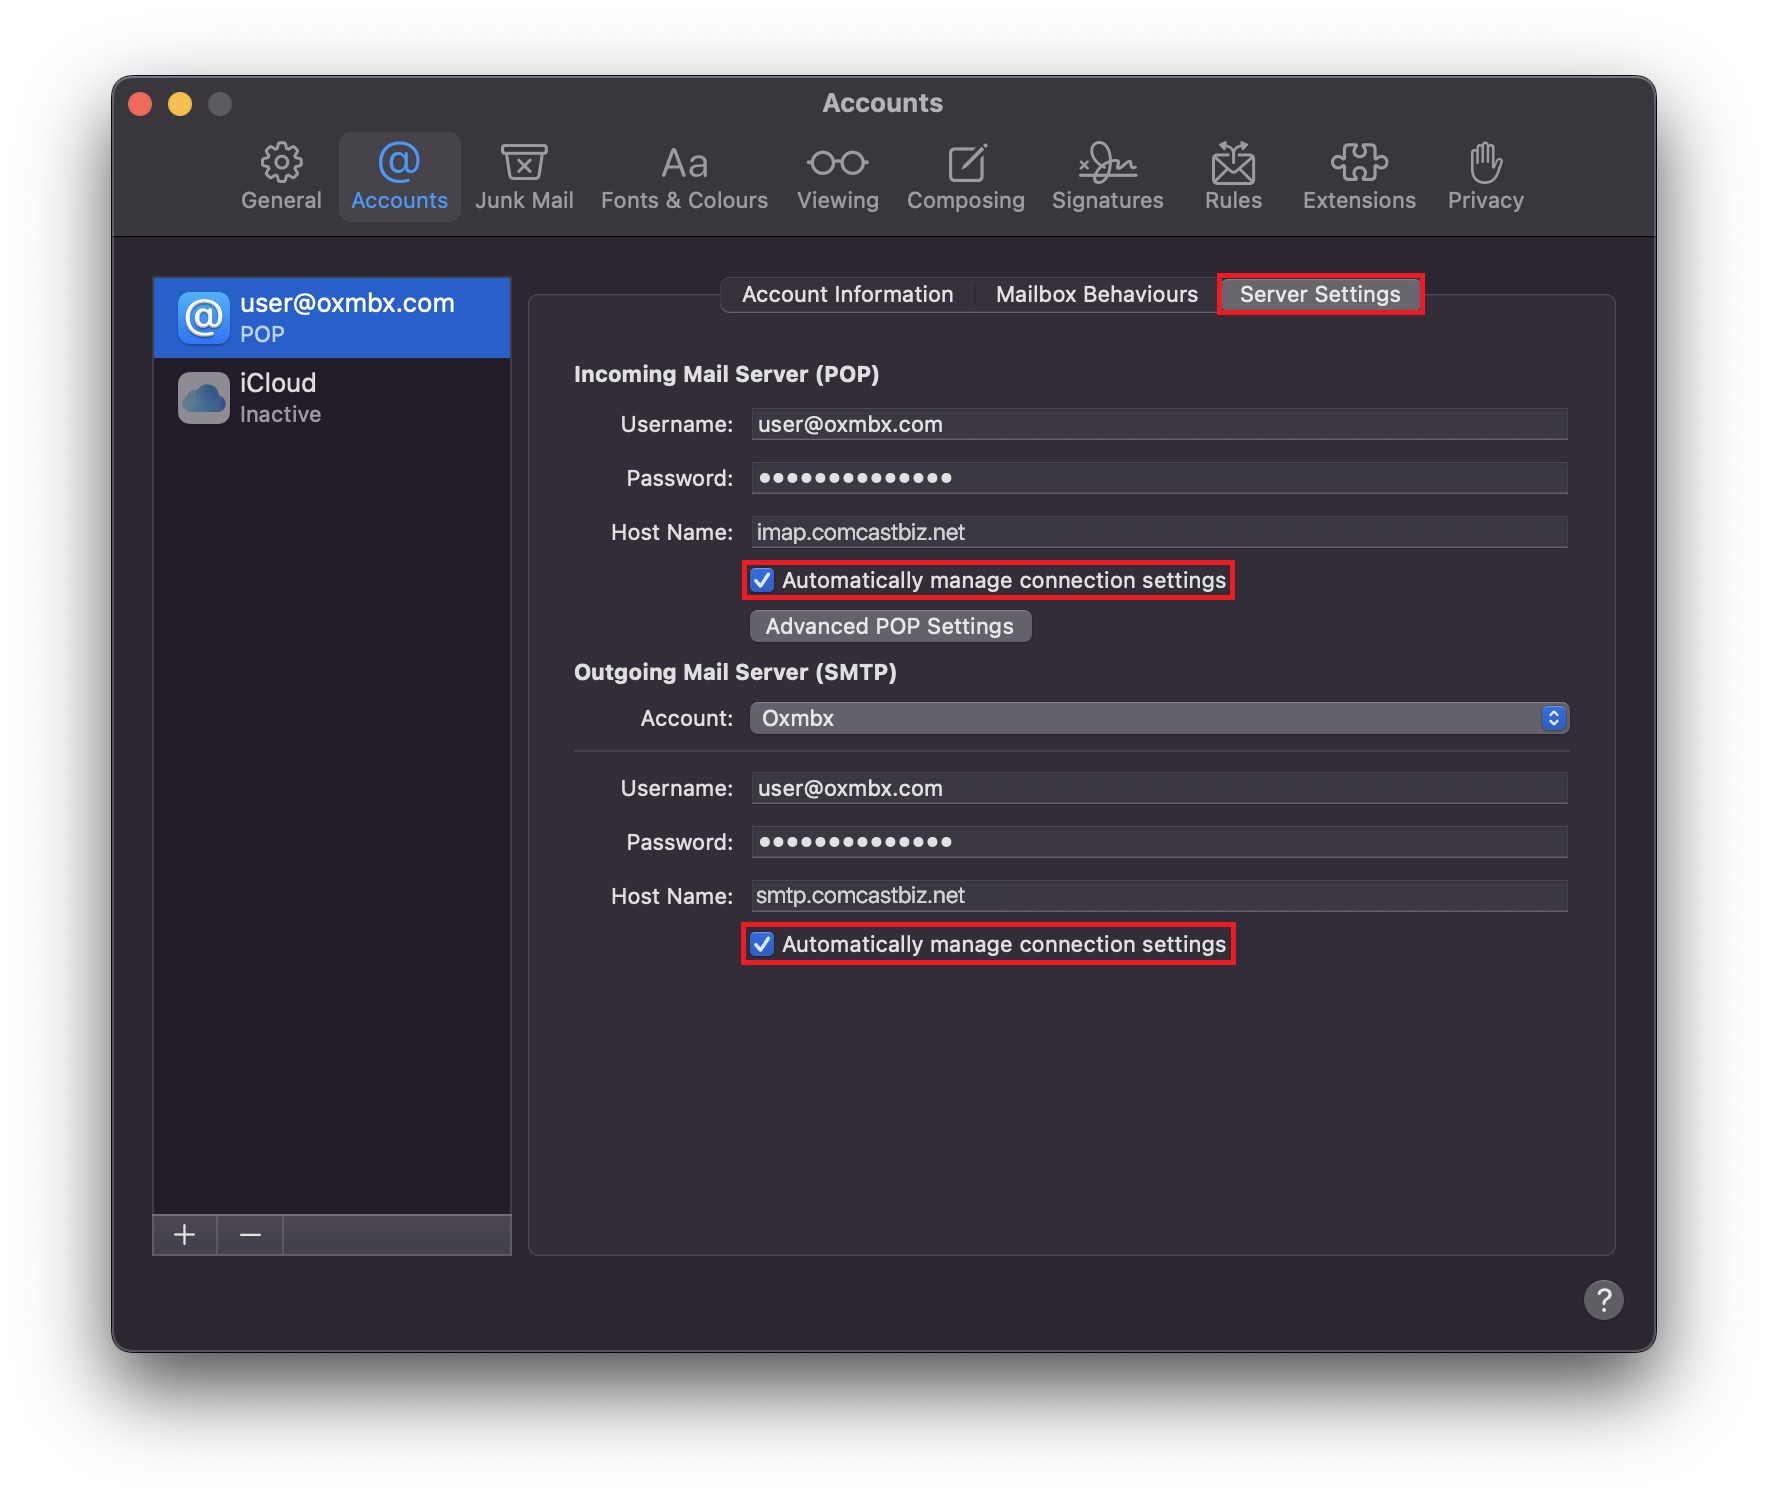Select the Mailbox Behaviours tab

coord(1096,294)
